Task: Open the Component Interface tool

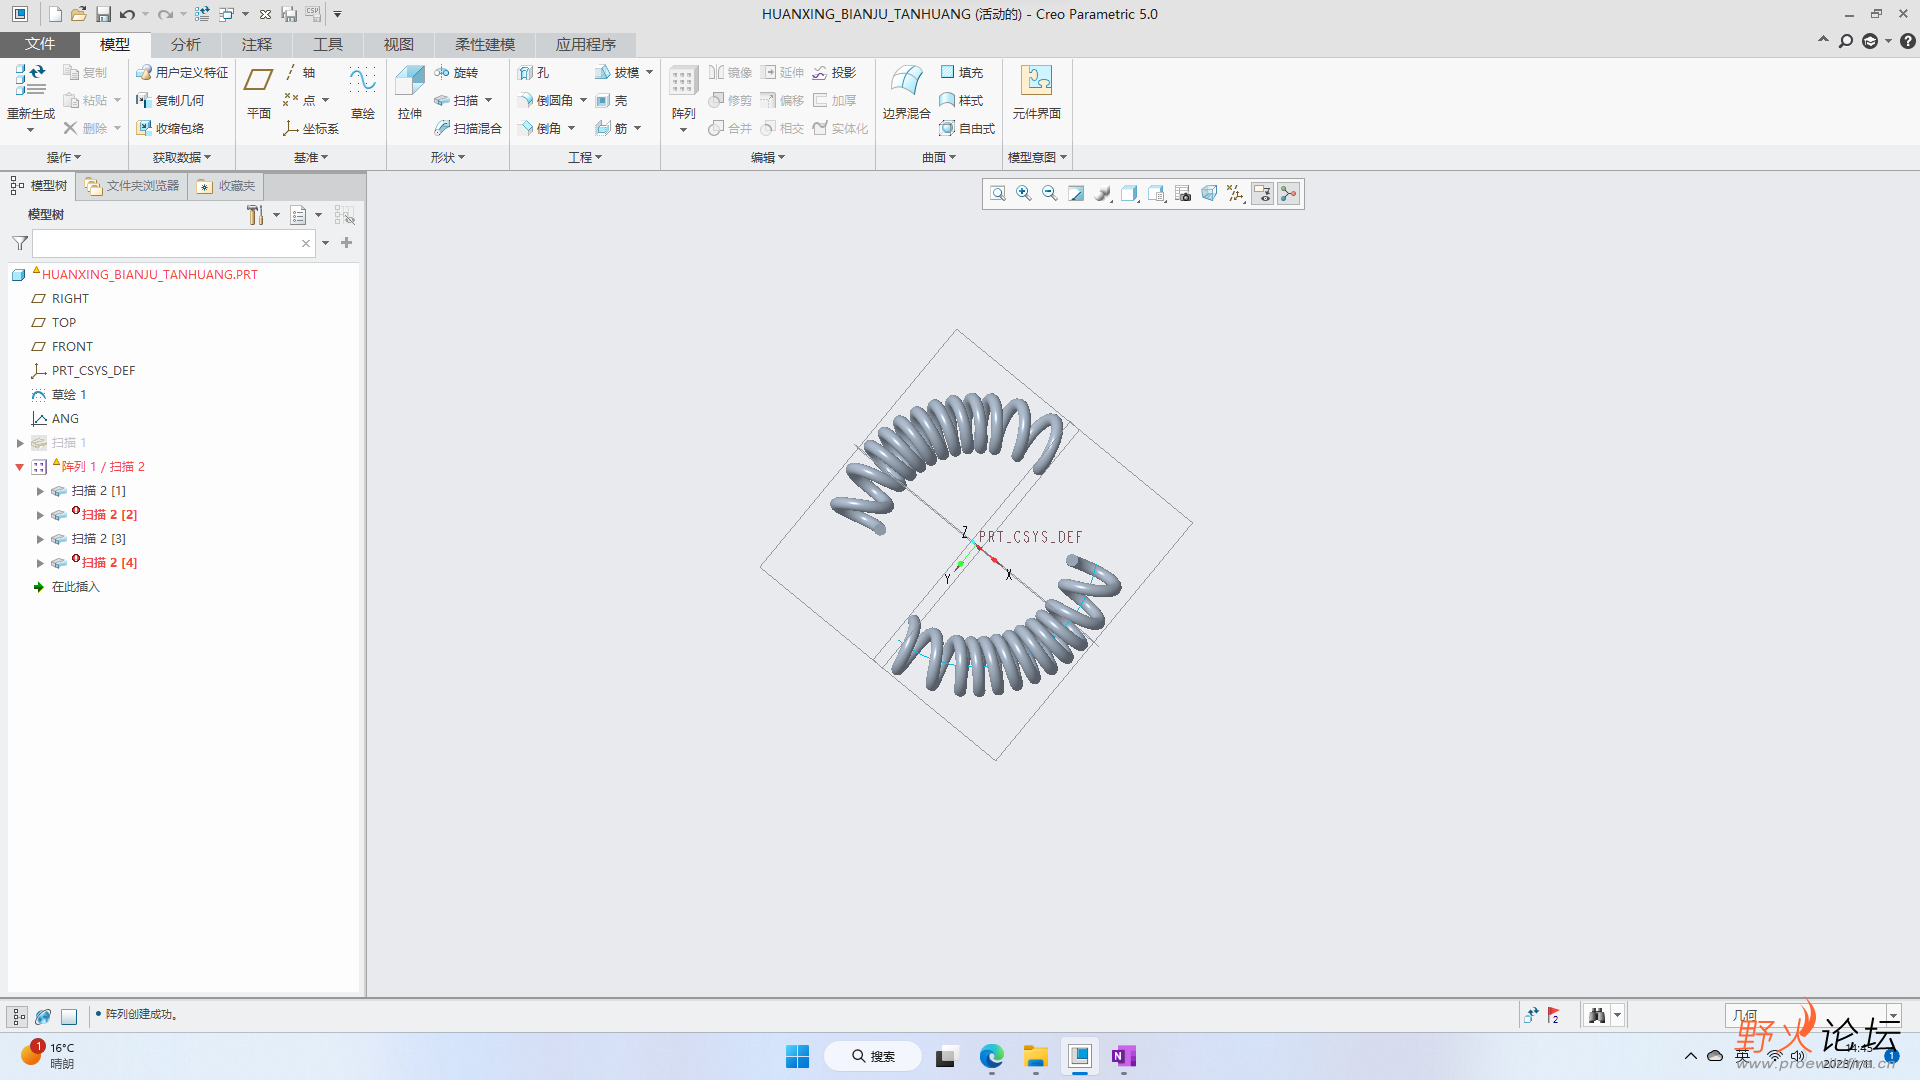Action: 1037,93
